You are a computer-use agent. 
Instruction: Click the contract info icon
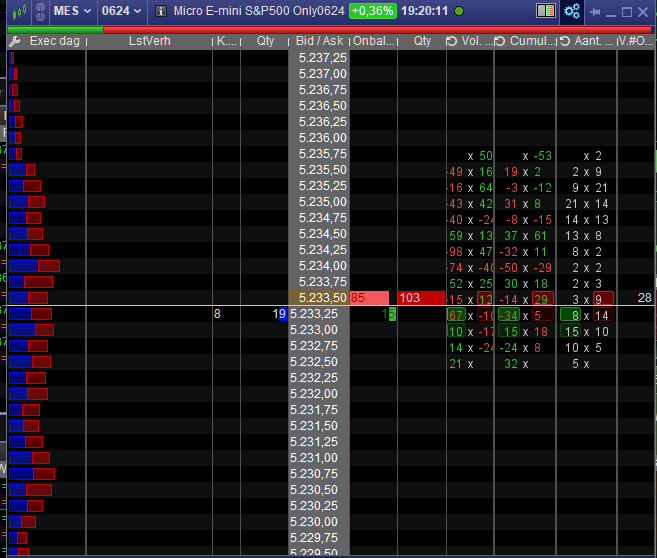161,11
